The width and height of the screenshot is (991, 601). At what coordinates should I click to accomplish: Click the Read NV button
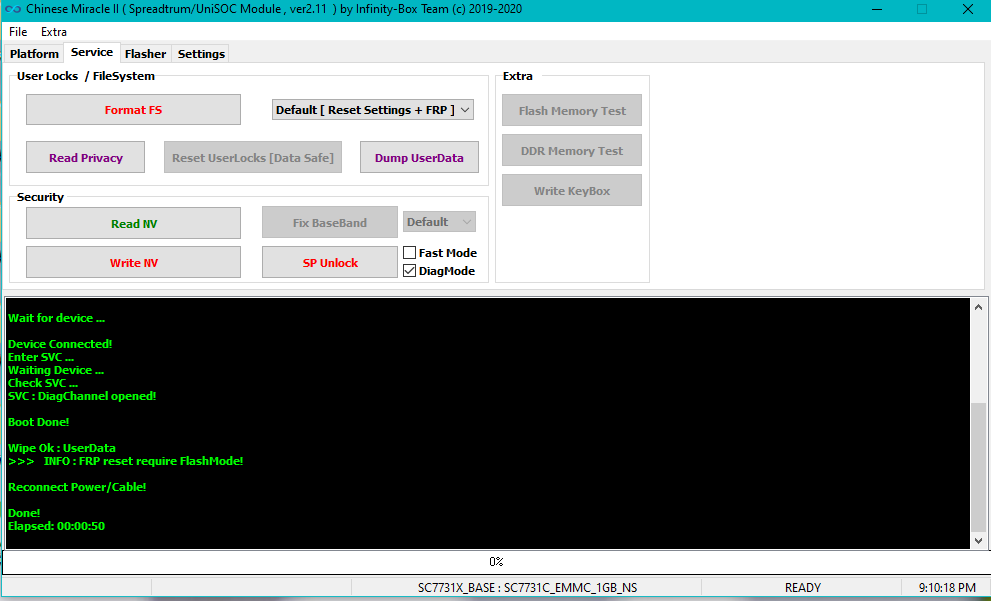[x=133, y=224]
